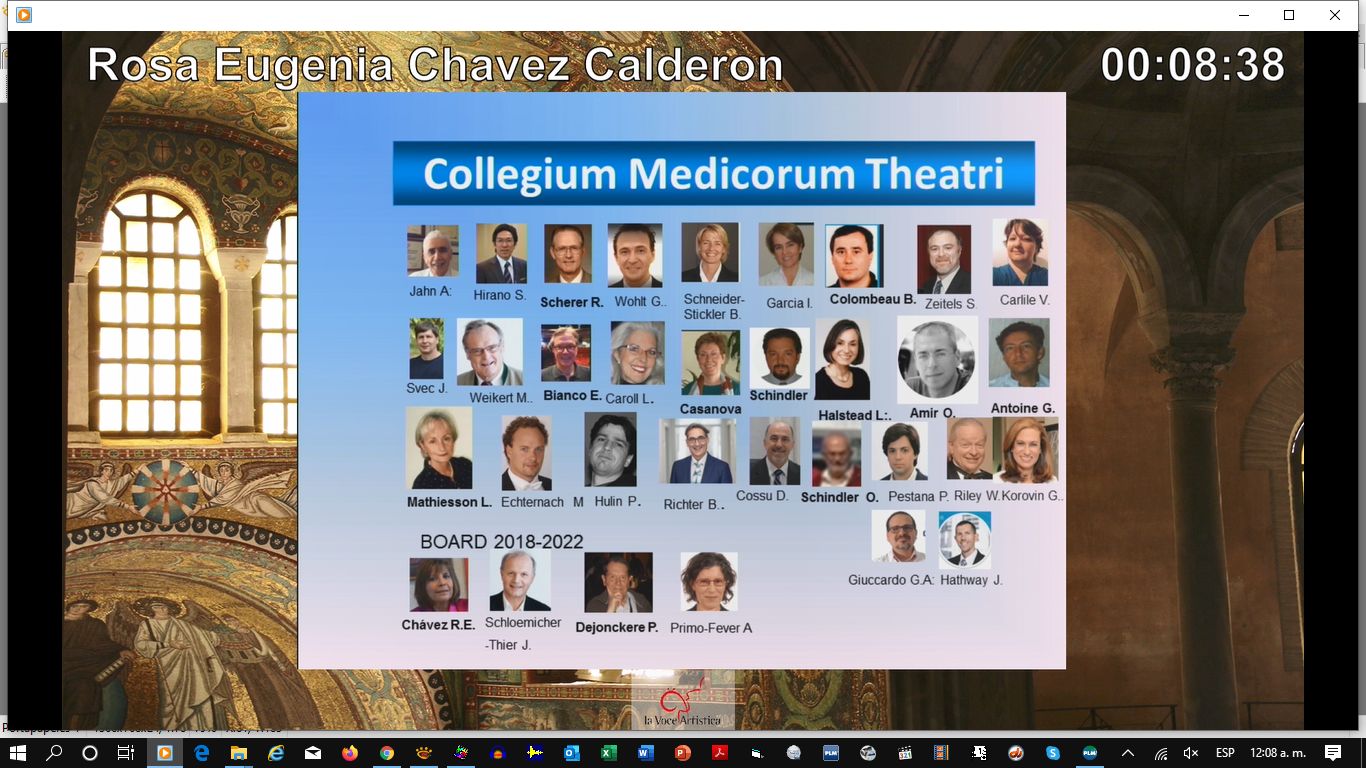Click the taskbar Search magnifier
This screenshot has height=768, width=1366.
(x=54, y=753)
